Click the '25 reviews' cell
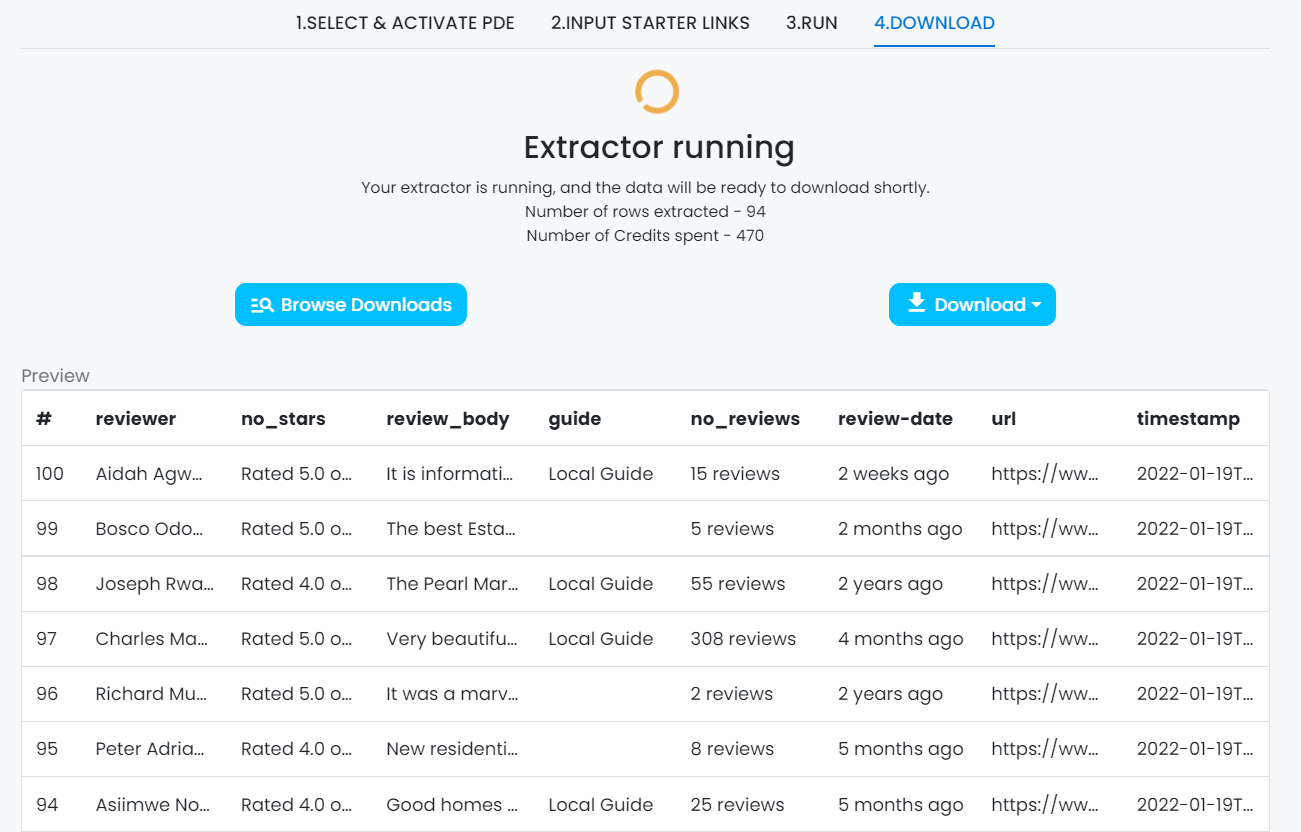Viewport: 1301px width, 832px height. click(x=738, y=805)
